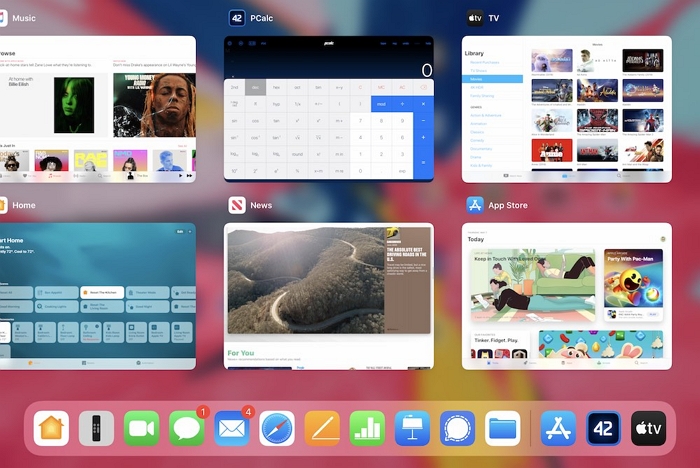
Task: Open Party With Pac-Man card in App Store
Action: [633, 286]
